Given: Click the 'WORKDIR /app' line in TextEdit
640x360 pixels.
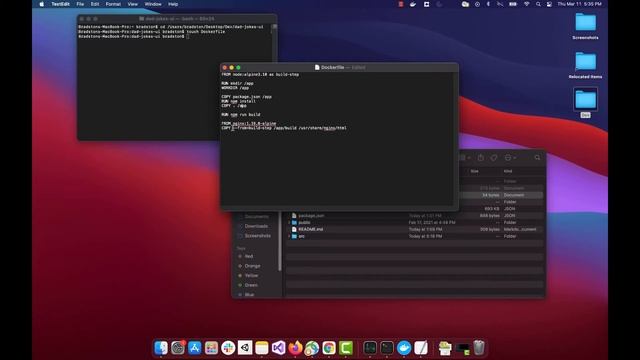Looking at the screenshot, I should click(x=235, y=88).
